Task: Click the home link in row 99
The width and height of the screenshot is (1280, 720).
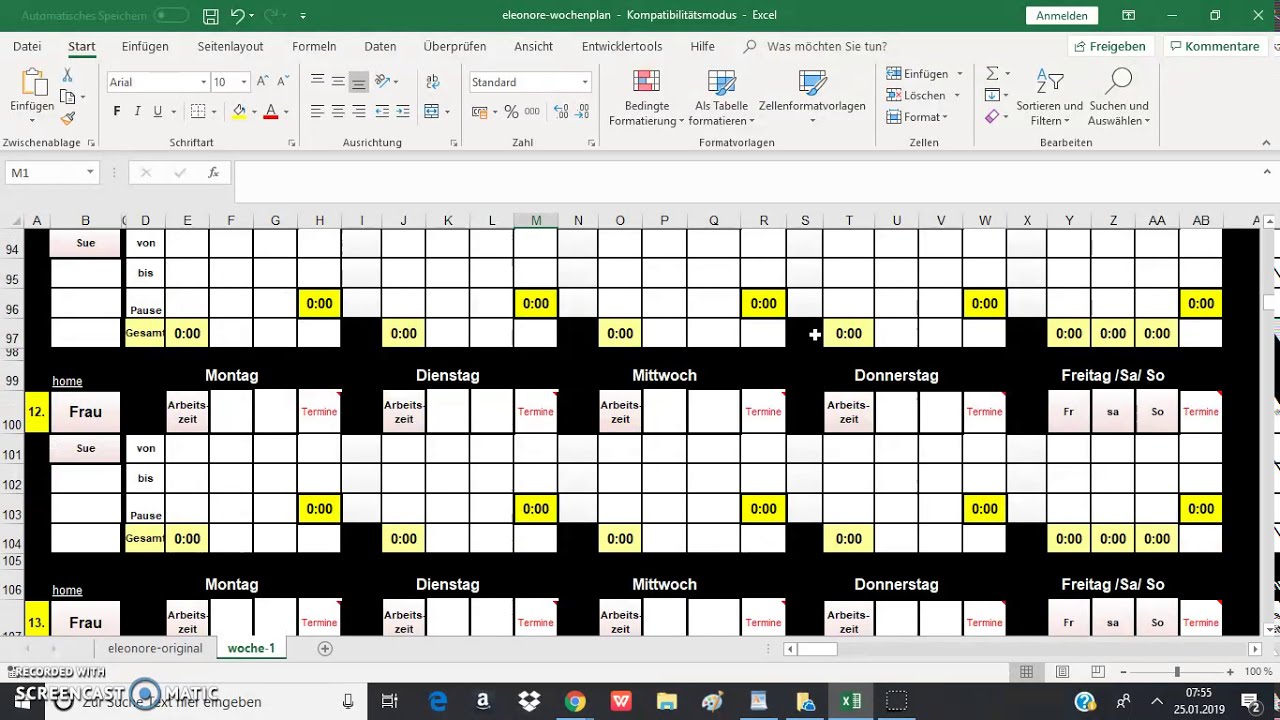Action: point(67,381)
